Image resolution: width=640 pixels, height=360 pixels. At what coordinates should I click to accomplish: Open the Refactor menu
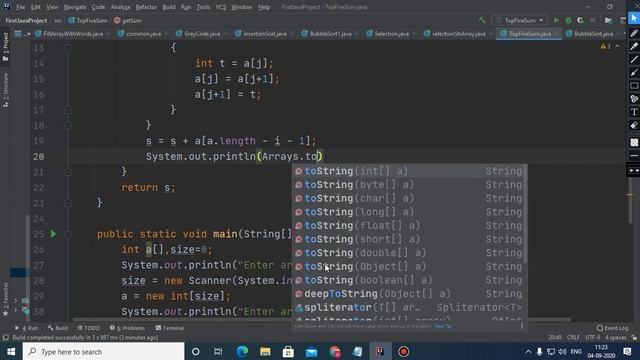click(146, 7)
